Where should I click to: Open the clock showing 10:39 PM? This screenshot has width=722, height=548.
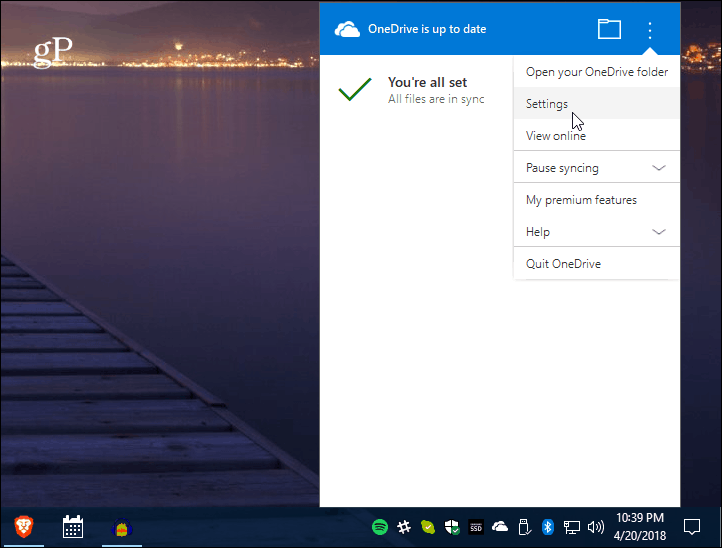[640, 527]
